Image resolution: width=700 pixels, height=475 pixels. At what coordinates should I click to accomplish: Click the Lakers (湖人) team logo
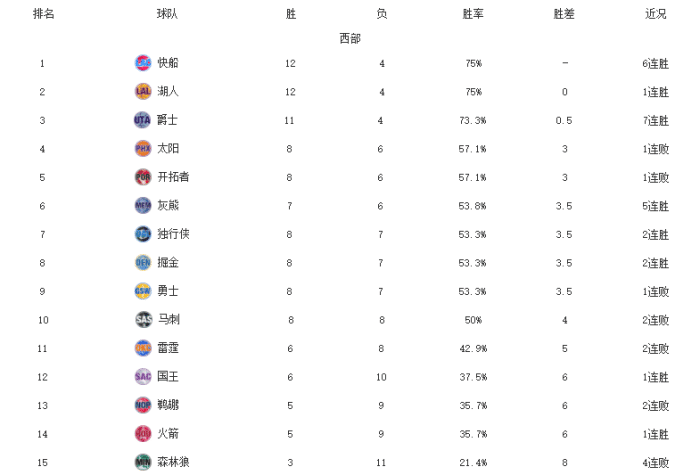click(x=143, y=92)
